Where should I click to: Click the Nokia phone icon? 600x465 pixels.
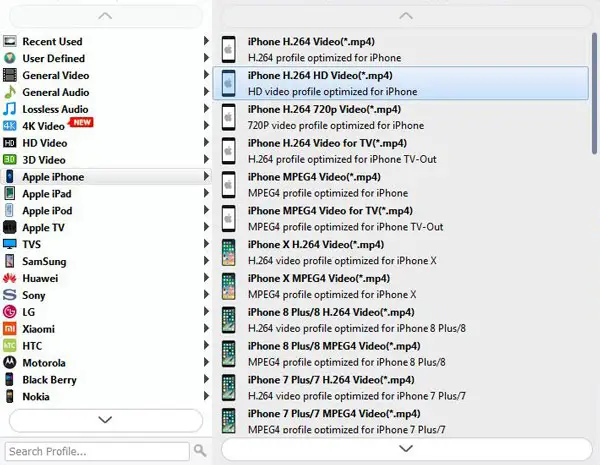pyautogui.click(x=10, y=396)
